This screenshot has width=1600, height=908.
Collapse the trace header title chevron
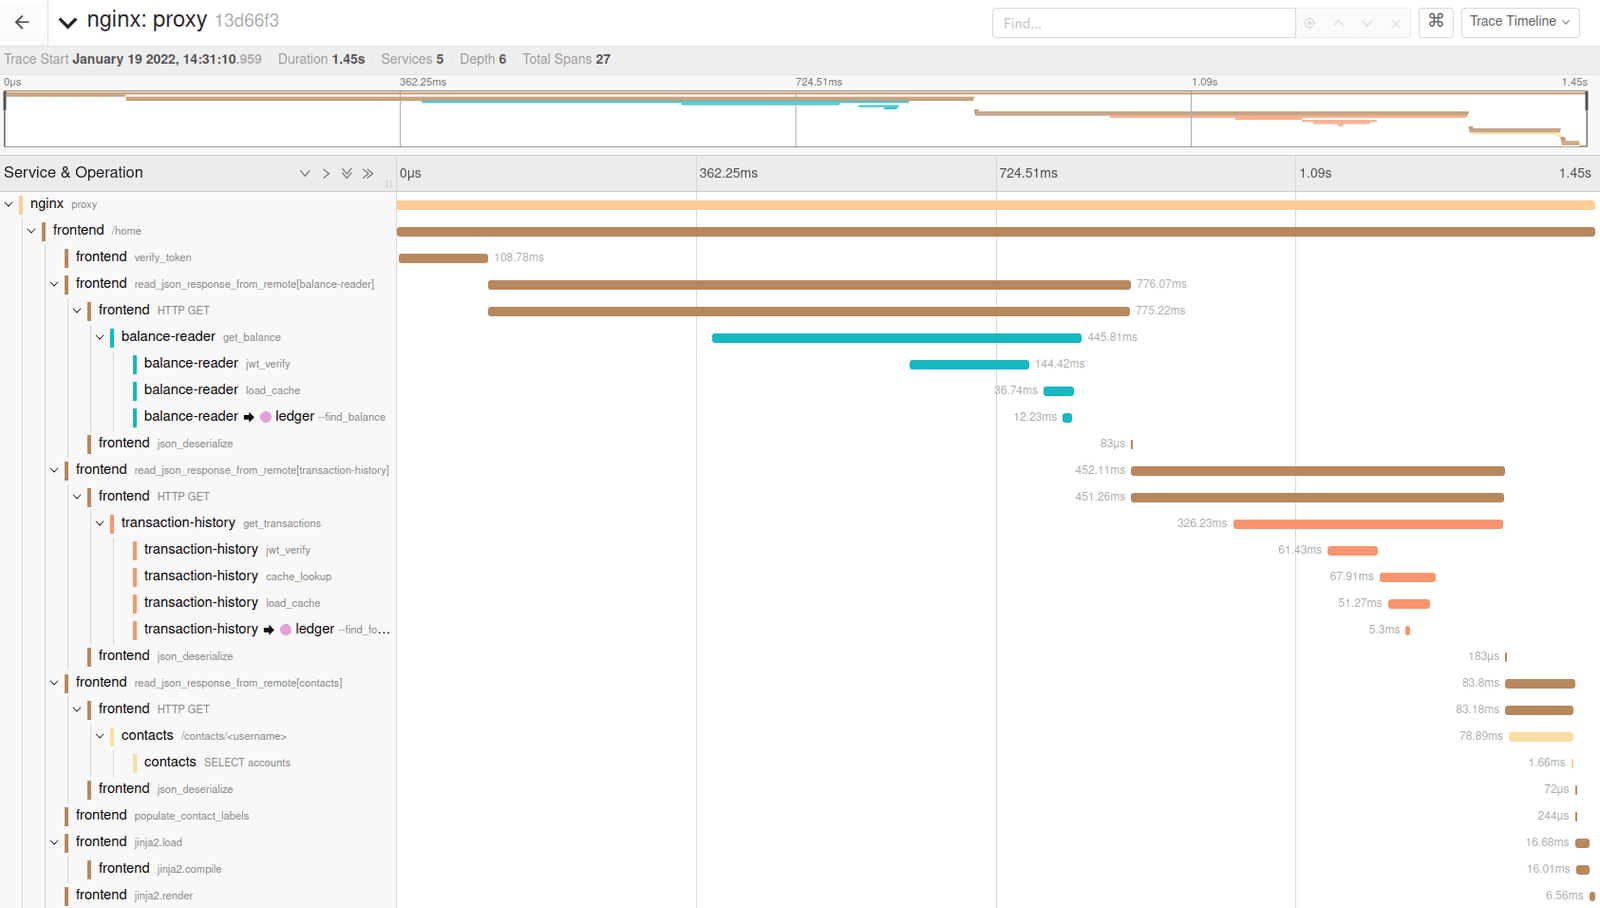pos(67,22)
